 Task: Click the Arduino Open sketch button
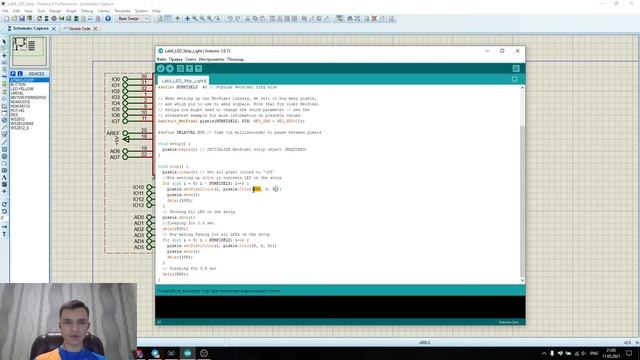(x=189, y=69)
